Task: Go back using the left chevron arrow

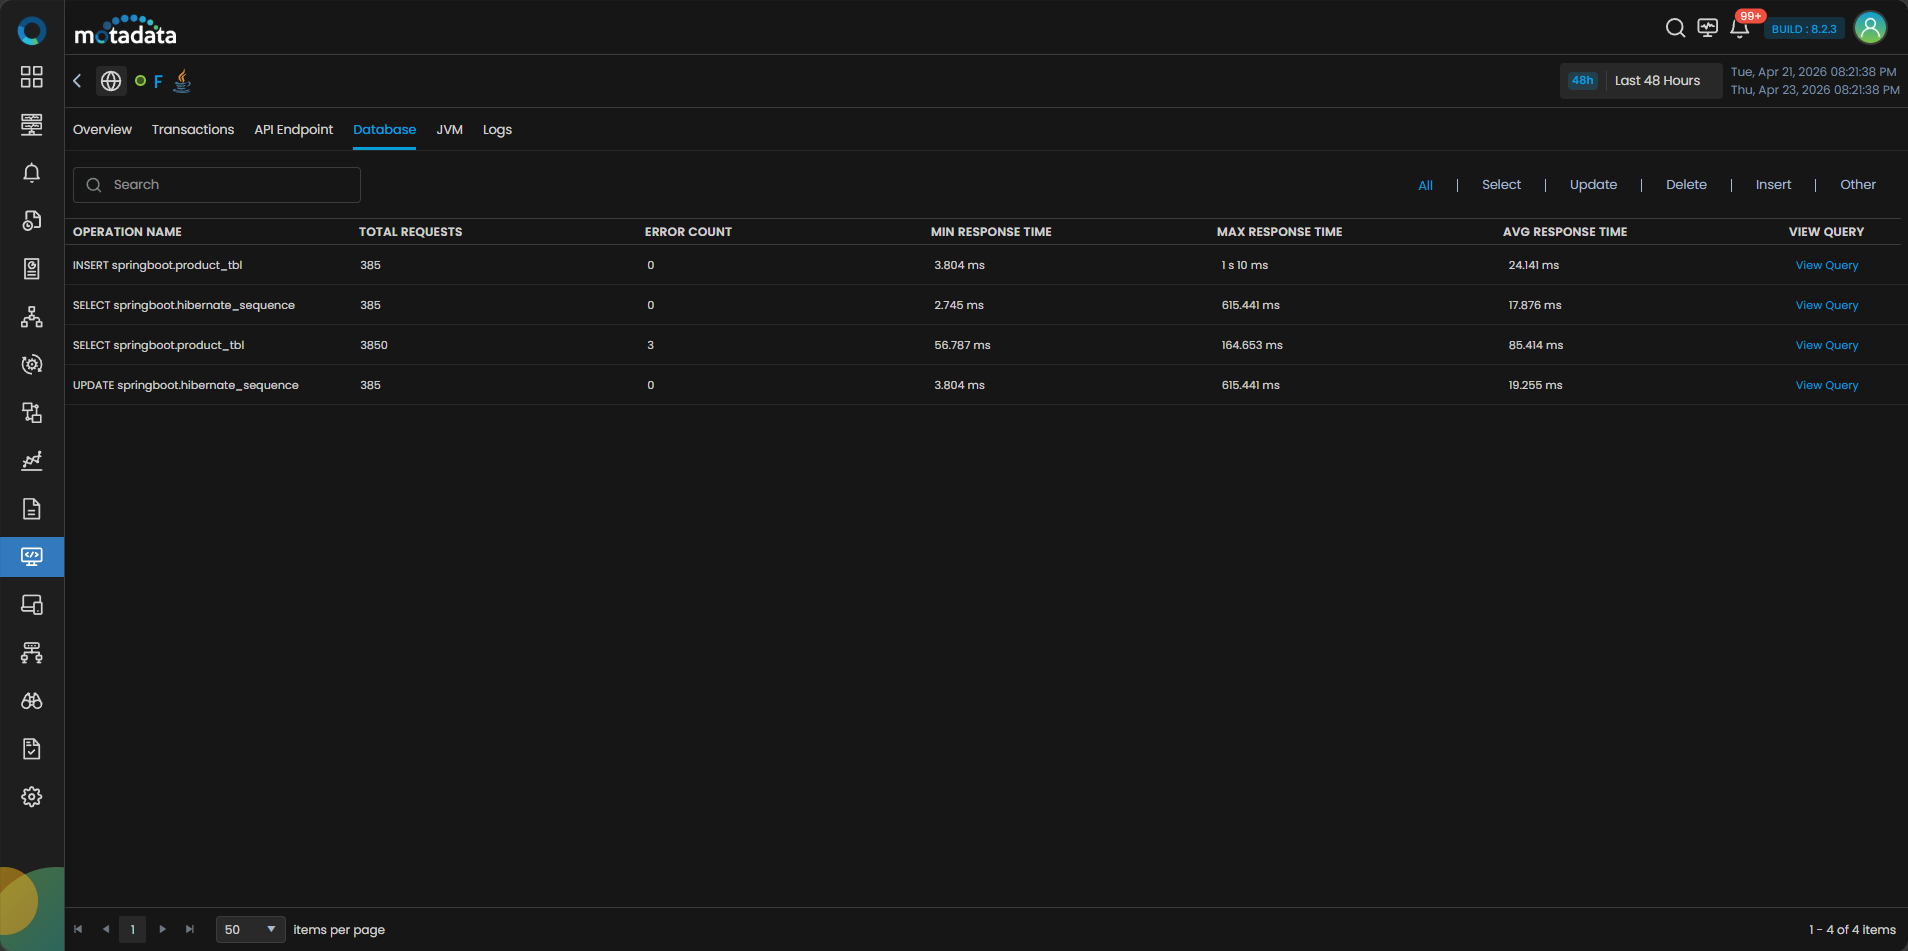Action: pyautogui.click(x=77, y=81)
